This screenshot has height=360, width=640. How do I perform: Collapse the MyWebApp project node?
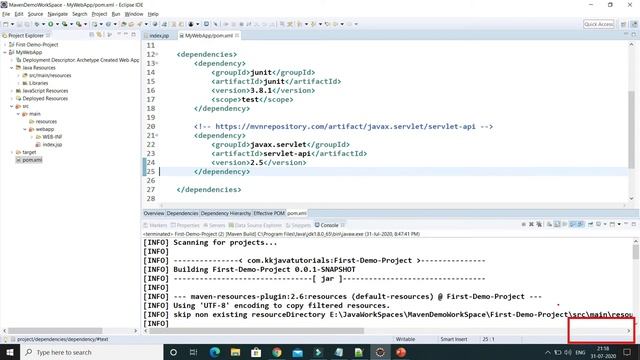click(5, 52)
